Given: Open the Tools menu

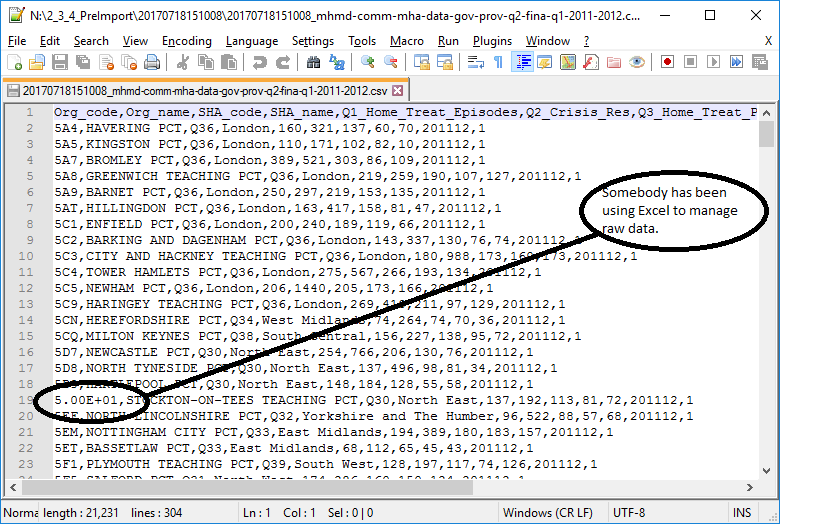Looking at the screenshot, I should [362, 41].
